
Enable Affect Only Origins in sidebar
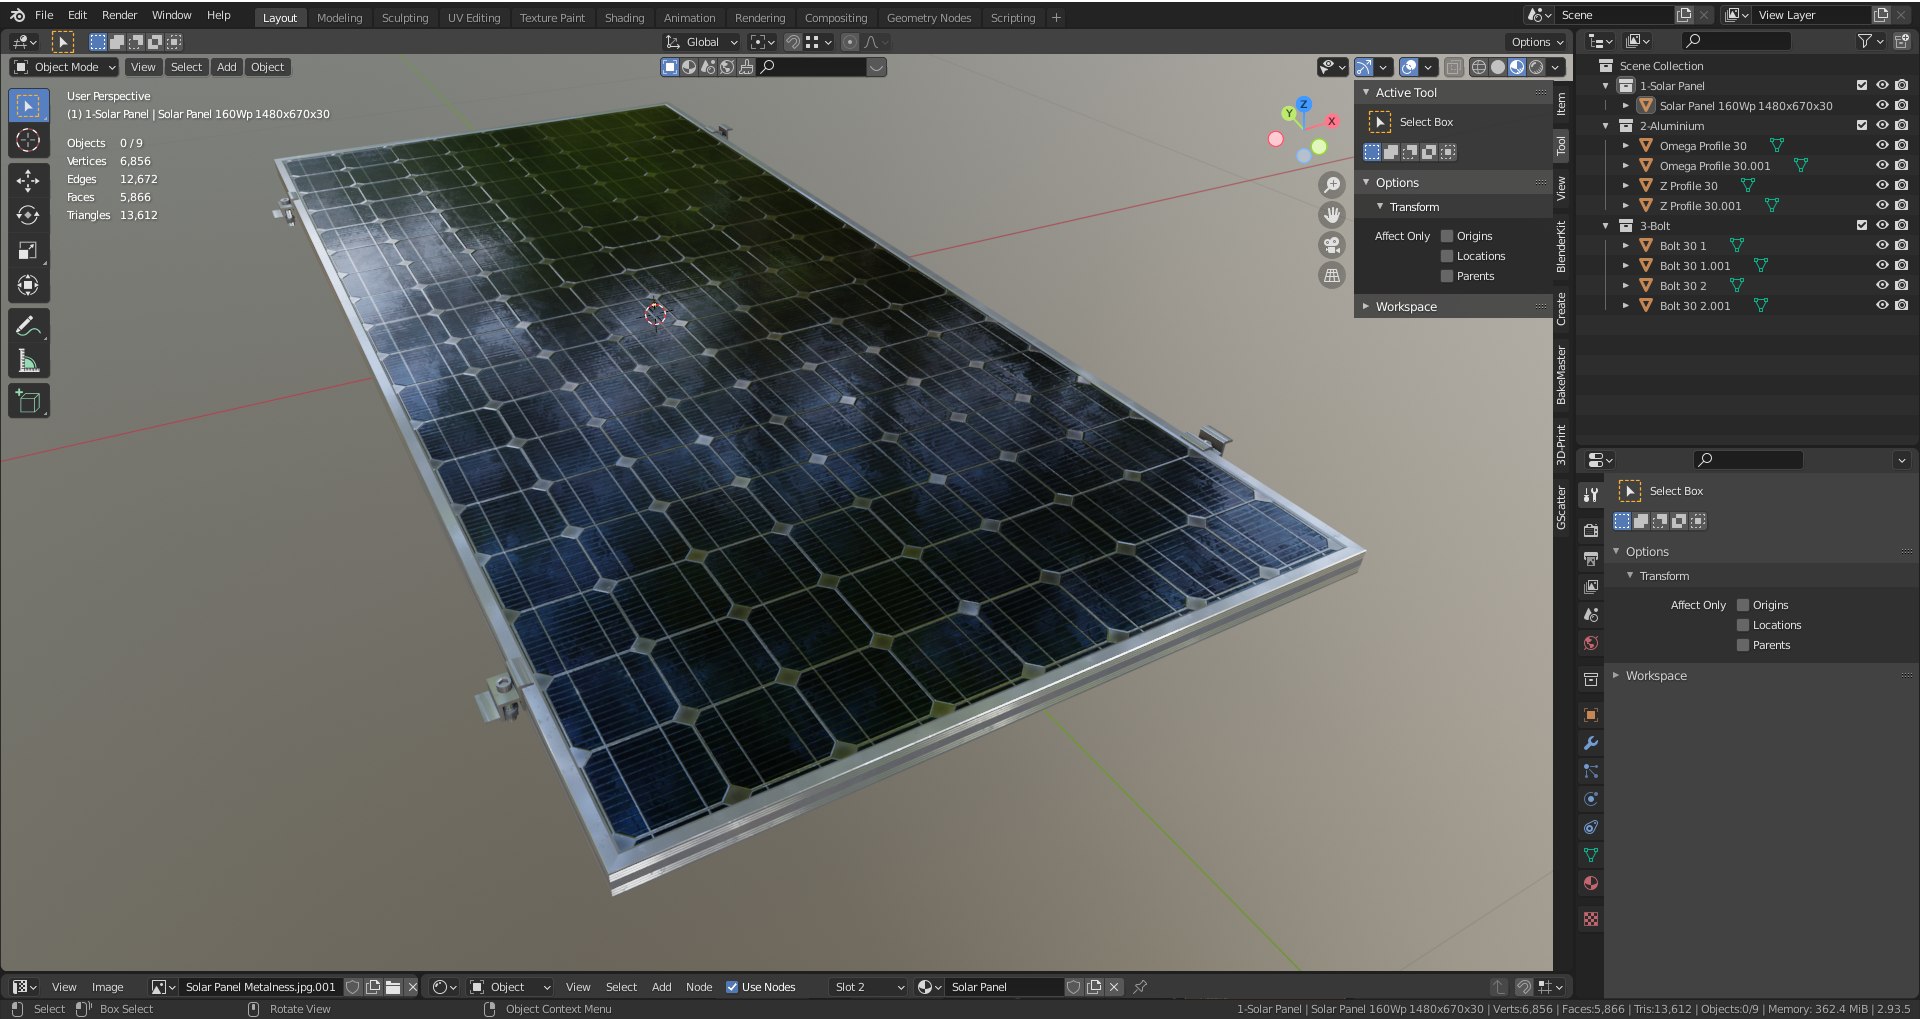[x=1447, y=236]
